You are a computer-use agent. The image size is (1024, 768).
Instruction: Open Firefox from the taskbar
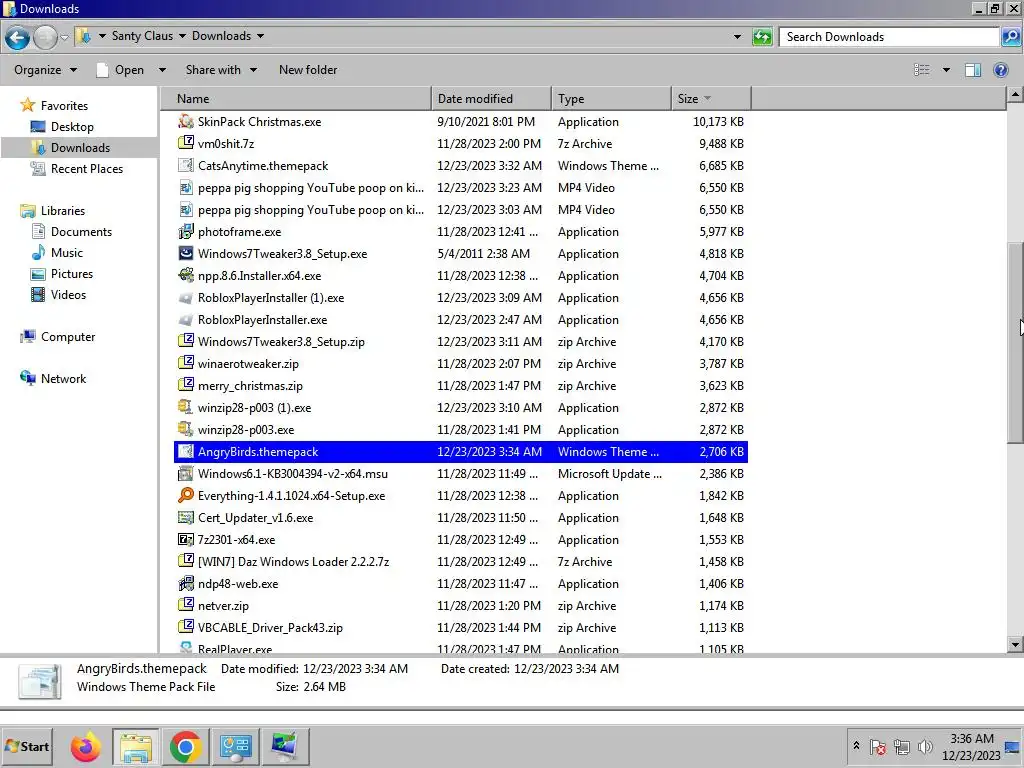click(86, 746)
